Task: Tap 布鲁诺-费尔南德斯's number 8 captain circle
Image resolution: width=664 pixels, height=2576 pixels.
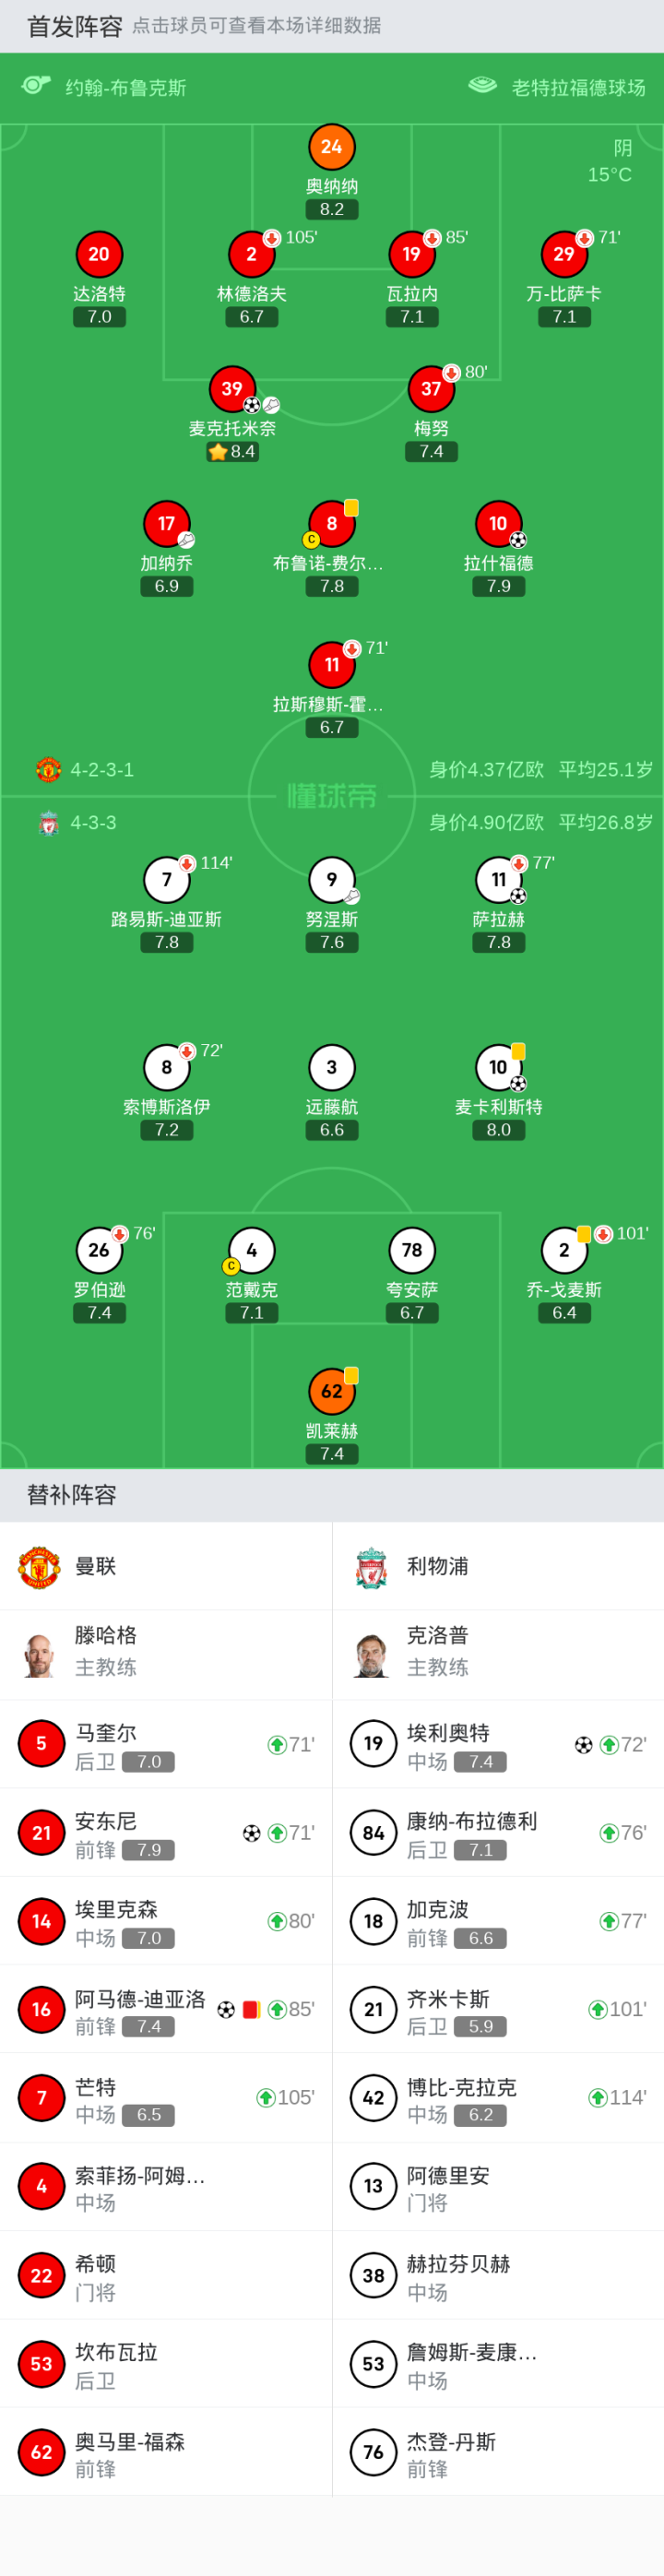Action: 332,523
